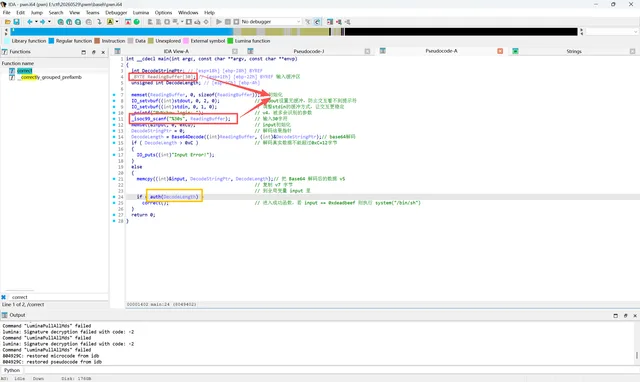The width and height of the screenshot is (640, 382).
Task: Click the red-framed graph icon
Action: (x=128, y=22)
